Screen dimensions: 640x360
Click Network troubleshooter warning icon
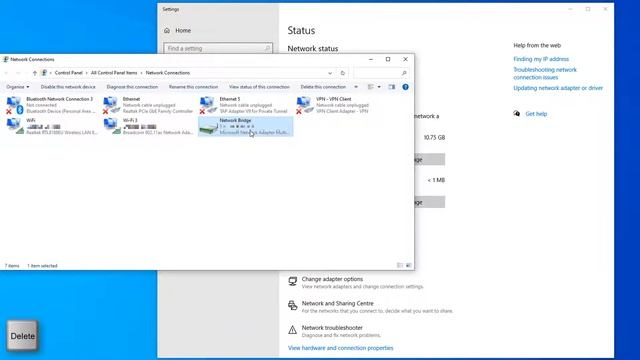pyautogui.click(x=293, y=330)
